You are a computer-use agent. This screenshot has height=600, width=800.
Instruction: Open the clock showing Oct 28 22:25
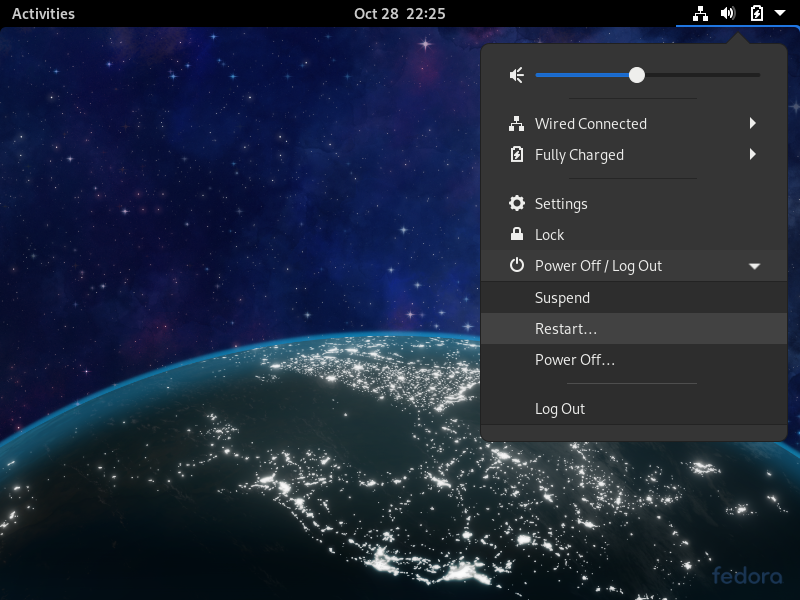tap(399, 13)
